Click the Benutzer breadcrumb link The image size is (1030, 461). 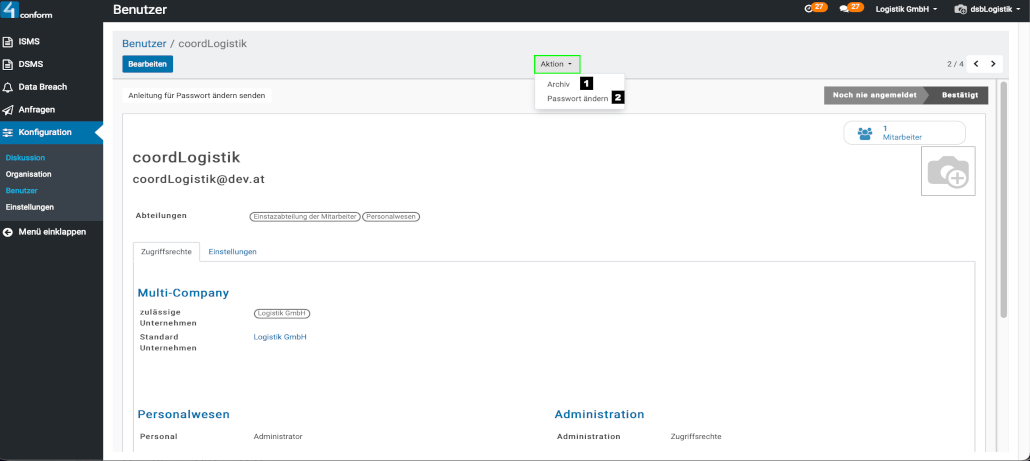[x=143, y=44]
